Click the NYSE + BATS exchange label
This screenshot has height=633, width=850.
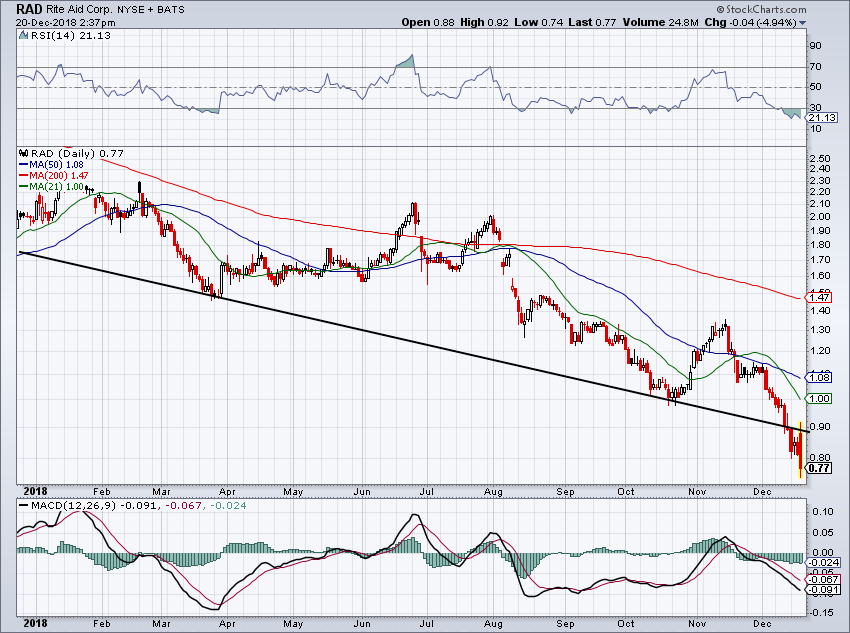151,9
